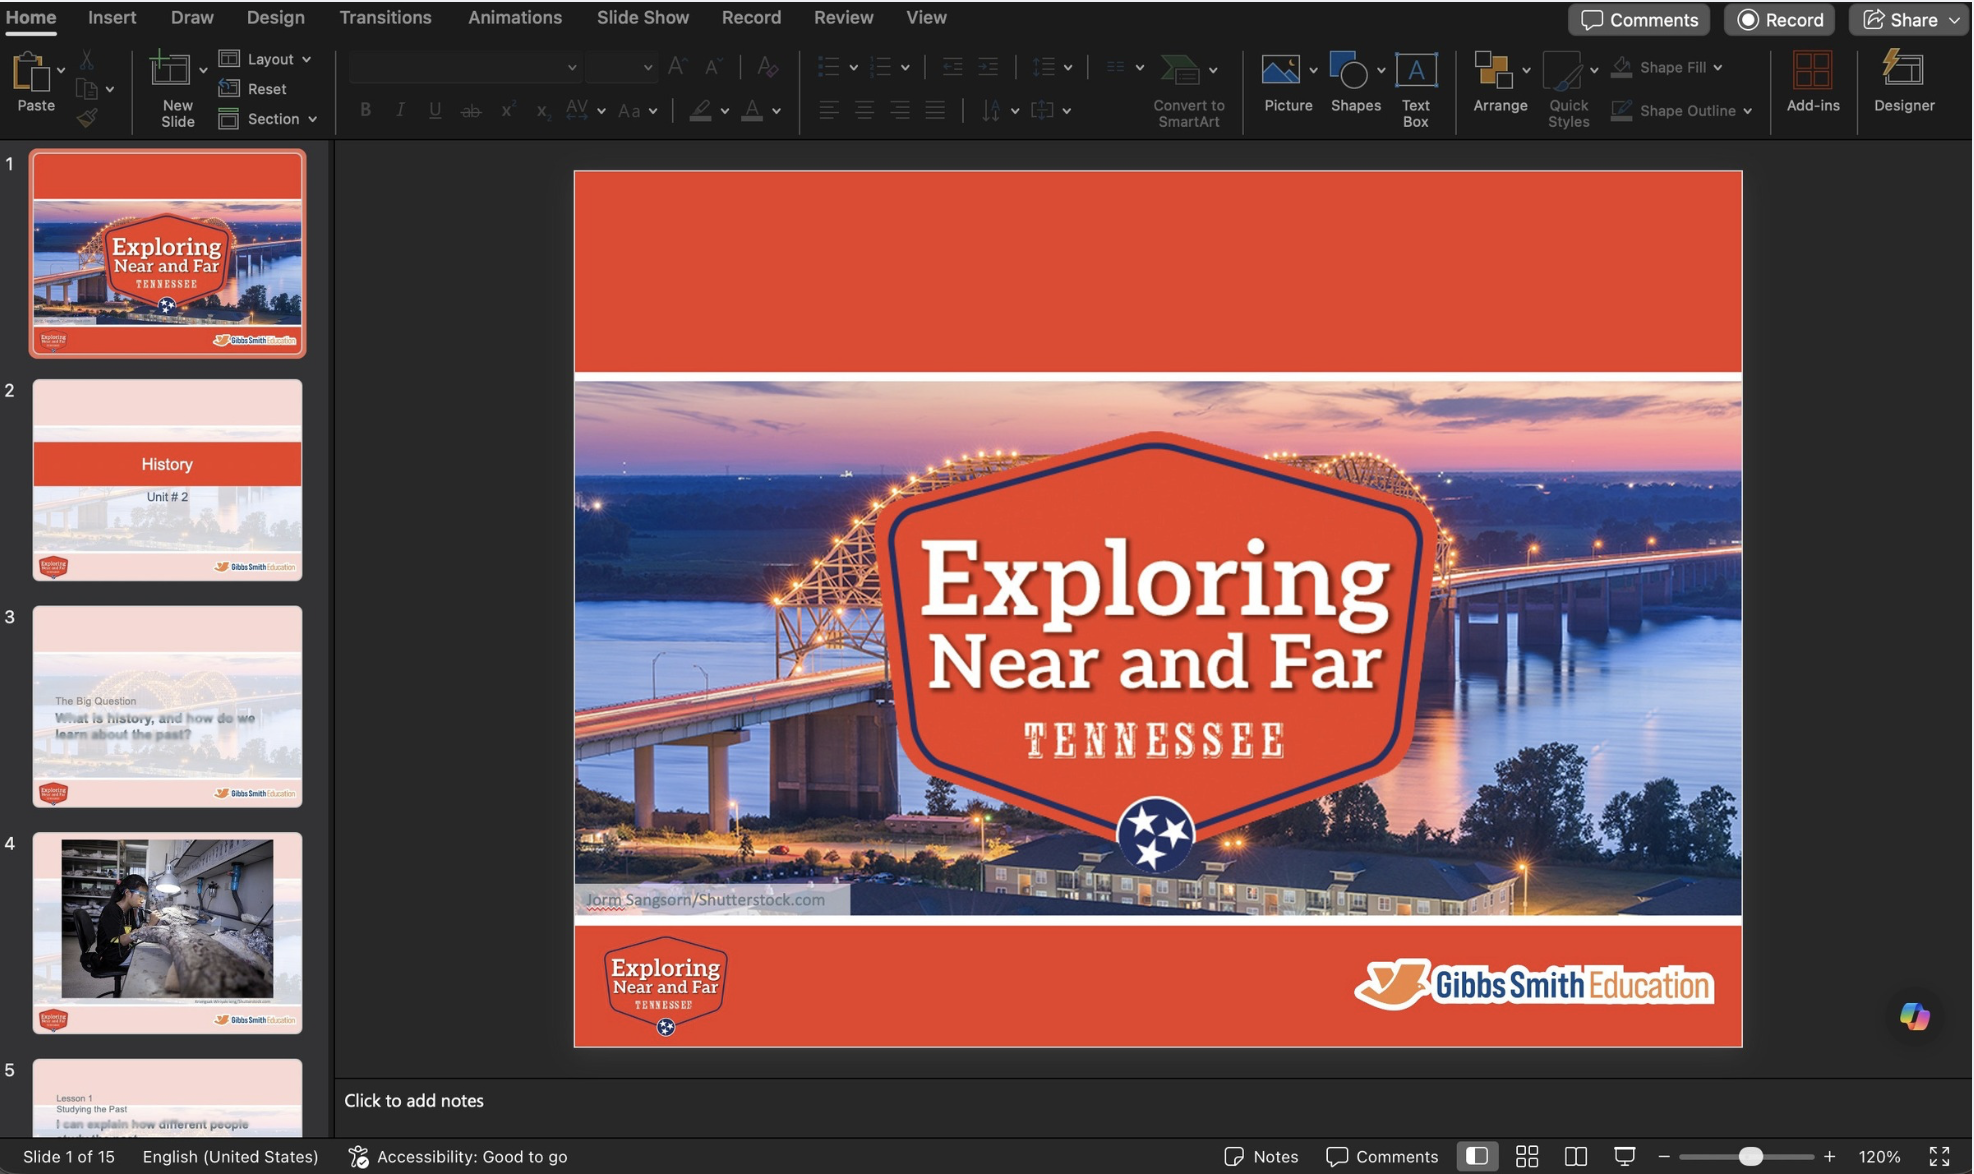Click the zoom slider handle
The image size is (1974, 1174).
pyautogui.click(x=1750, y=1156)
